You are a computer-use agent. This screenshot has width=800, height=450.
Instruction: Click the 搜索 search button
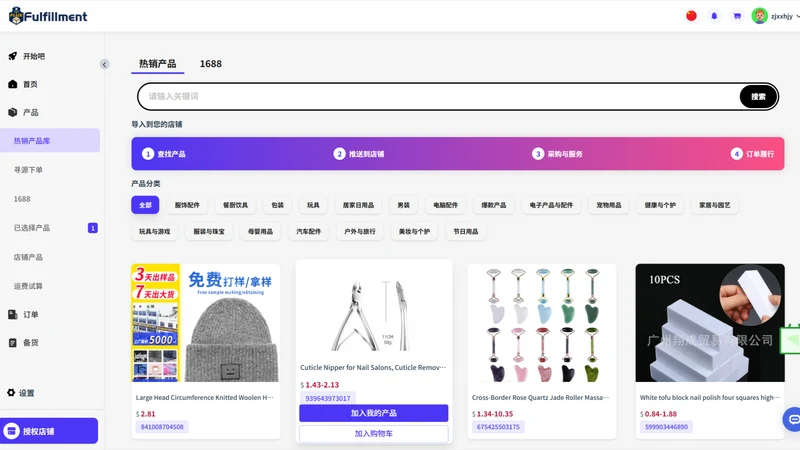pos(758,96)
